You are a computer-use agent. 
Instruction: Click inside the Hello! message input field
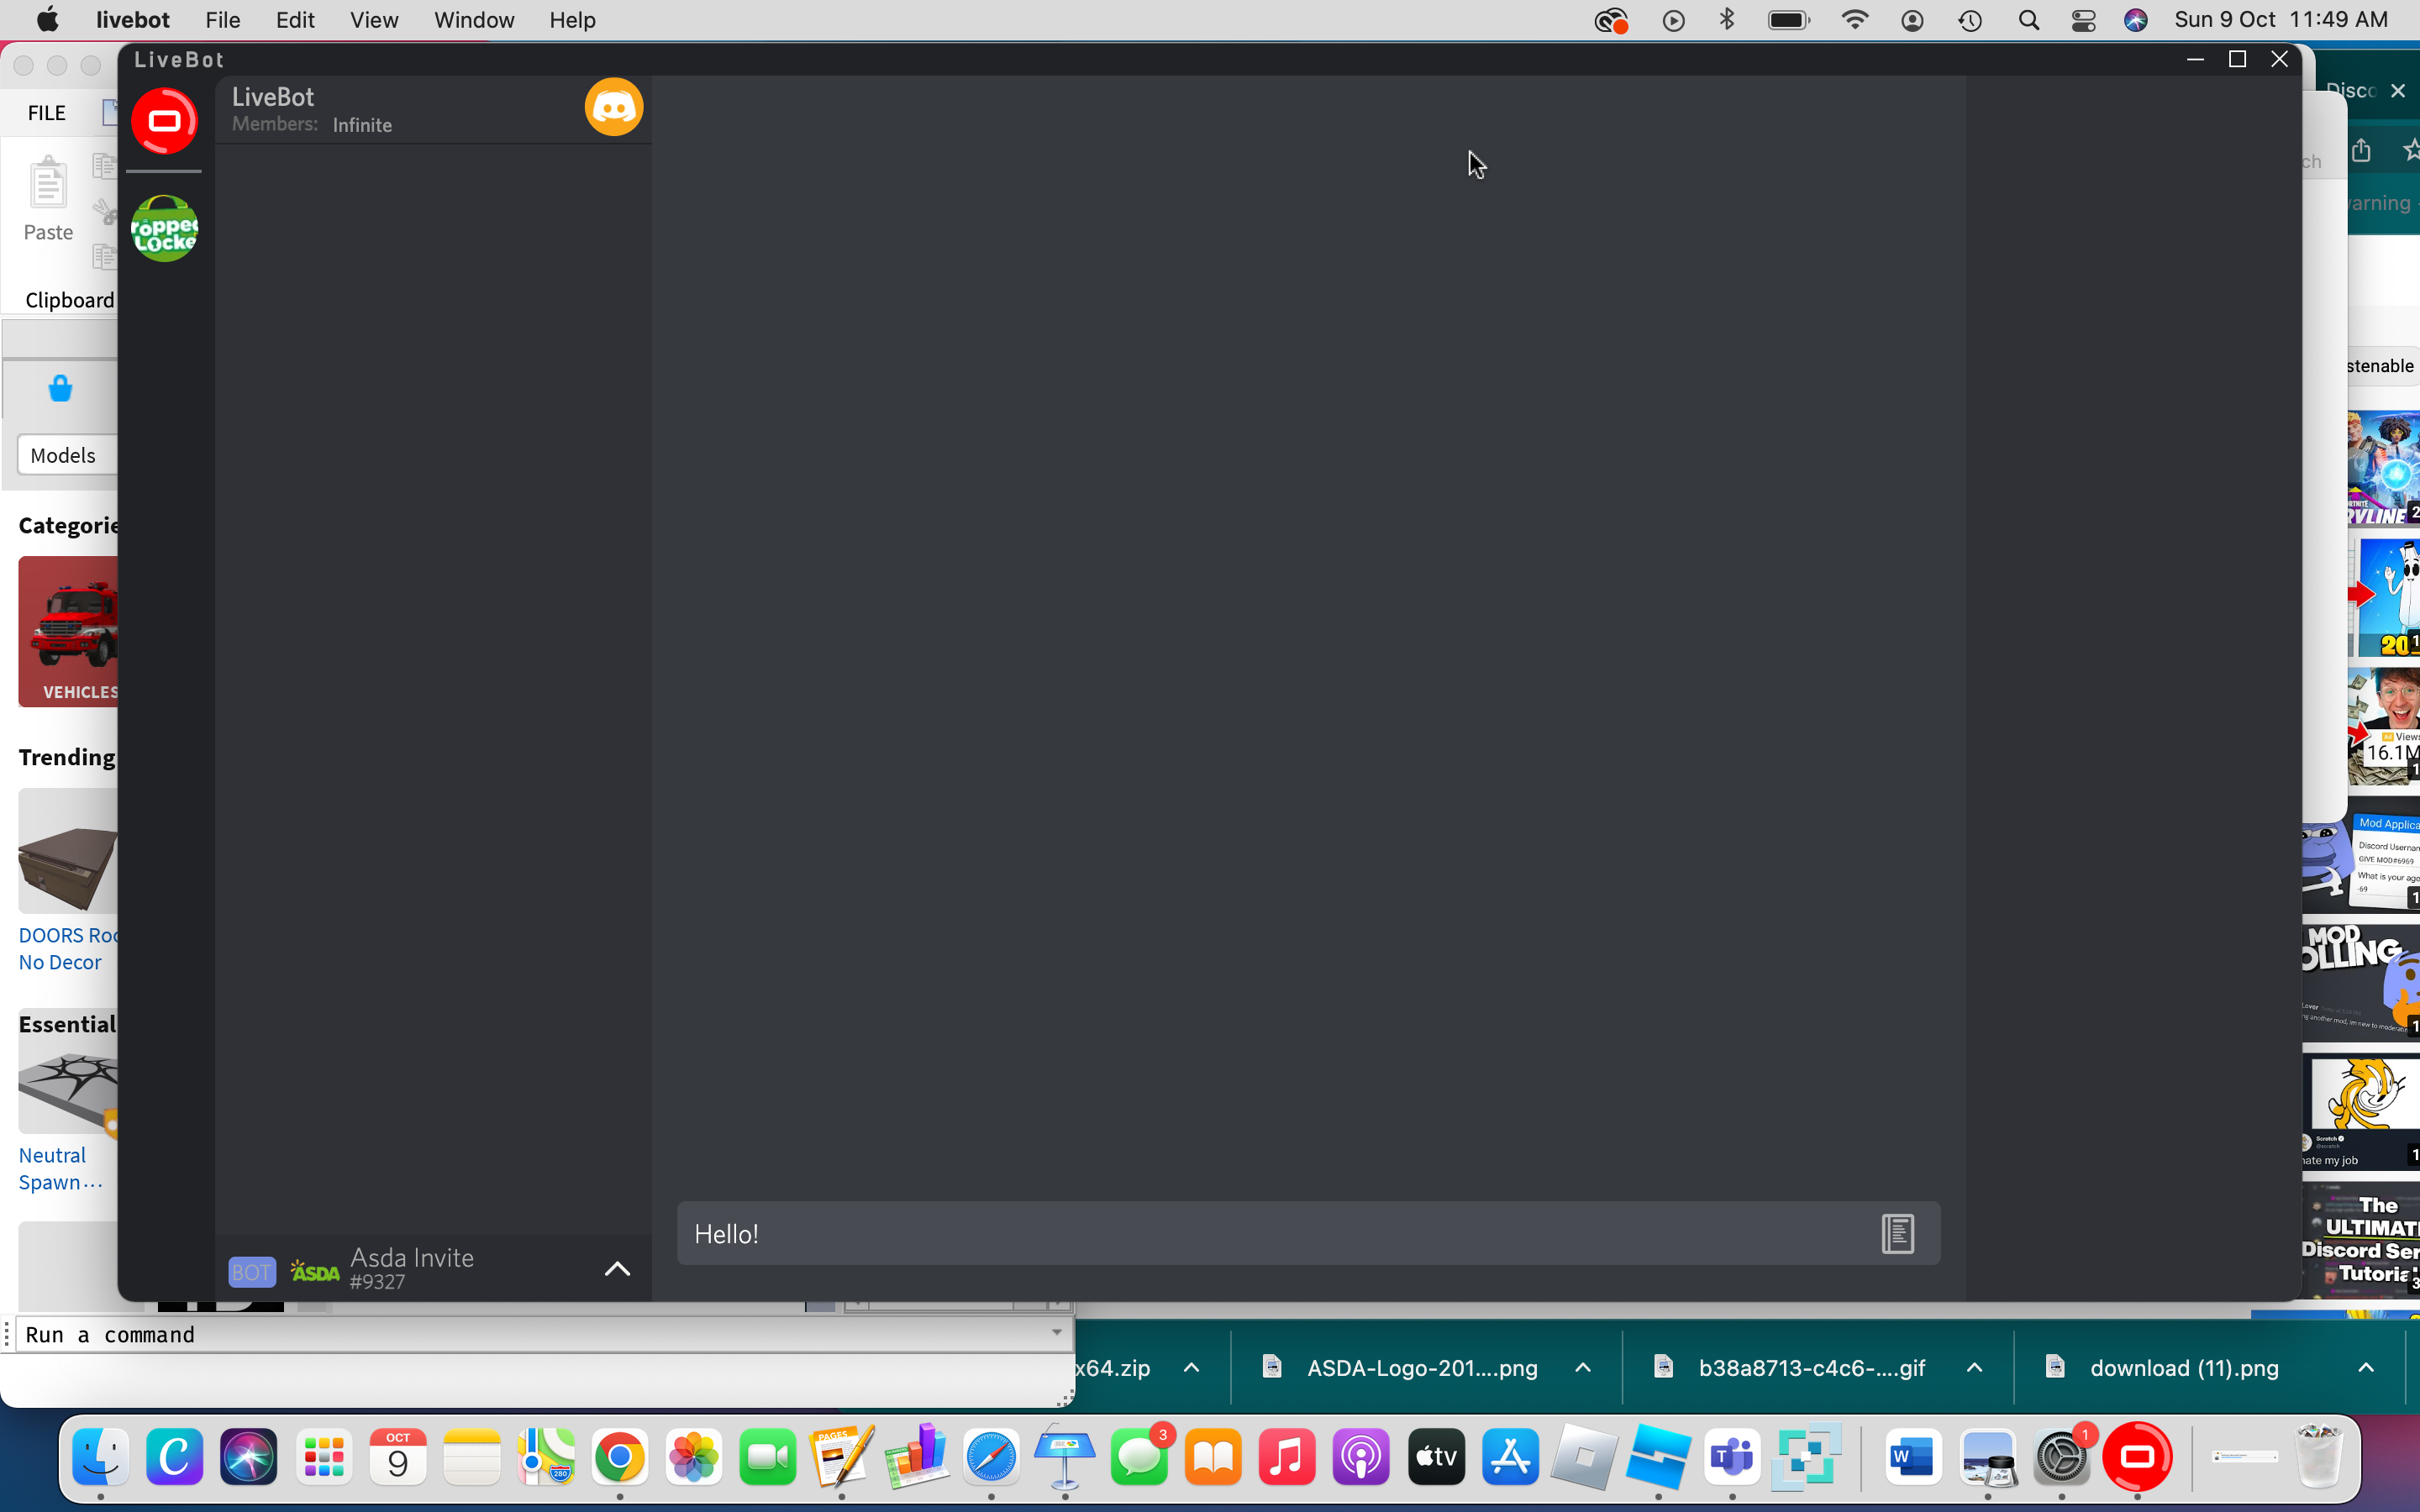click(1200, 1233)
